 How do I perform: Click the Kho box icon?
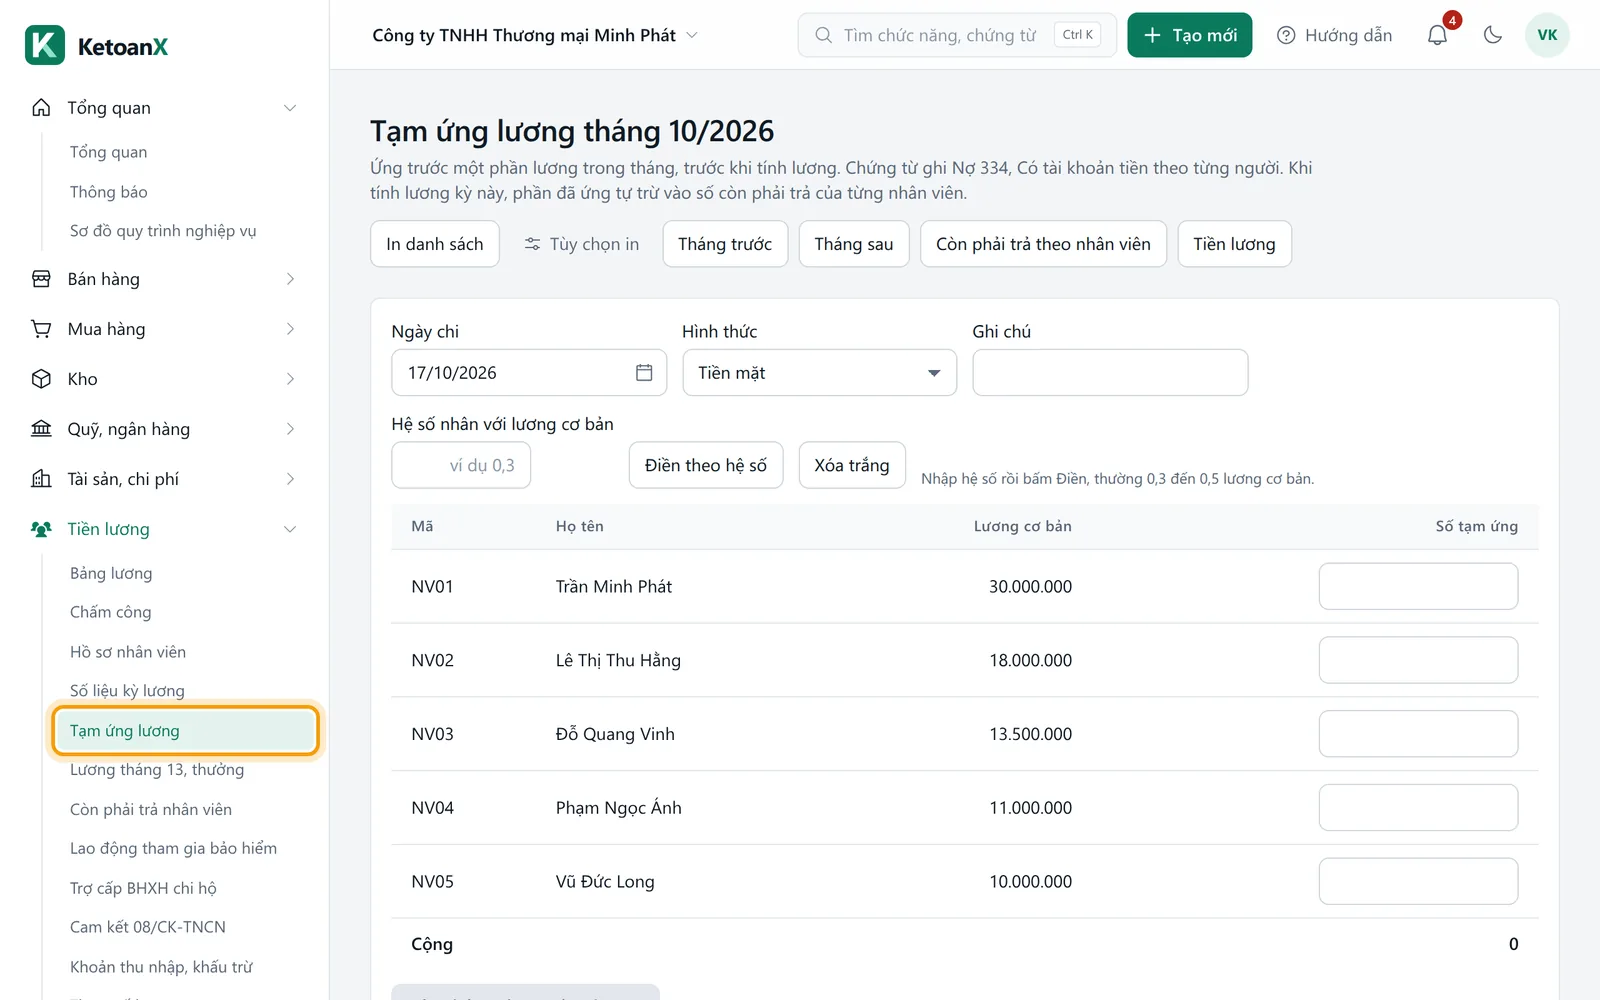[x=41, y=379]
